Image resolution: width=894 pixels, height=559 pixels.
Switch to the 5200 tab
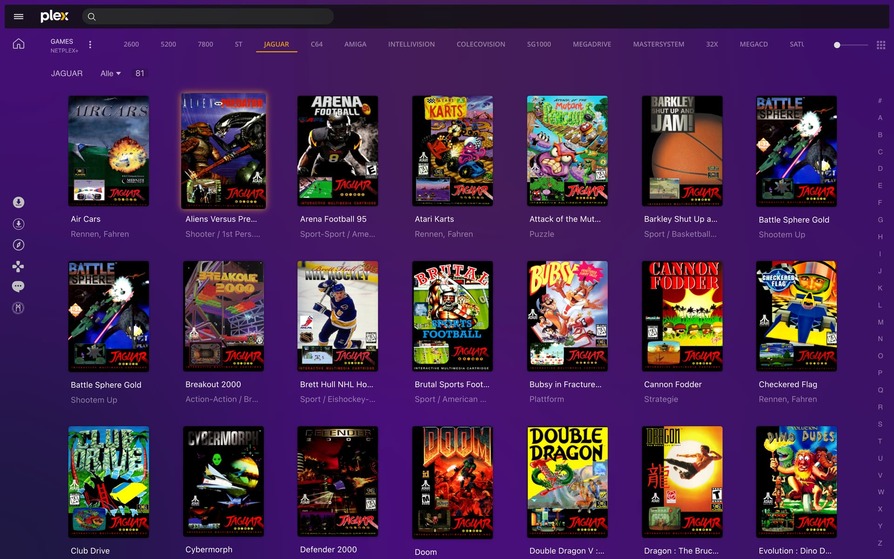168,44
